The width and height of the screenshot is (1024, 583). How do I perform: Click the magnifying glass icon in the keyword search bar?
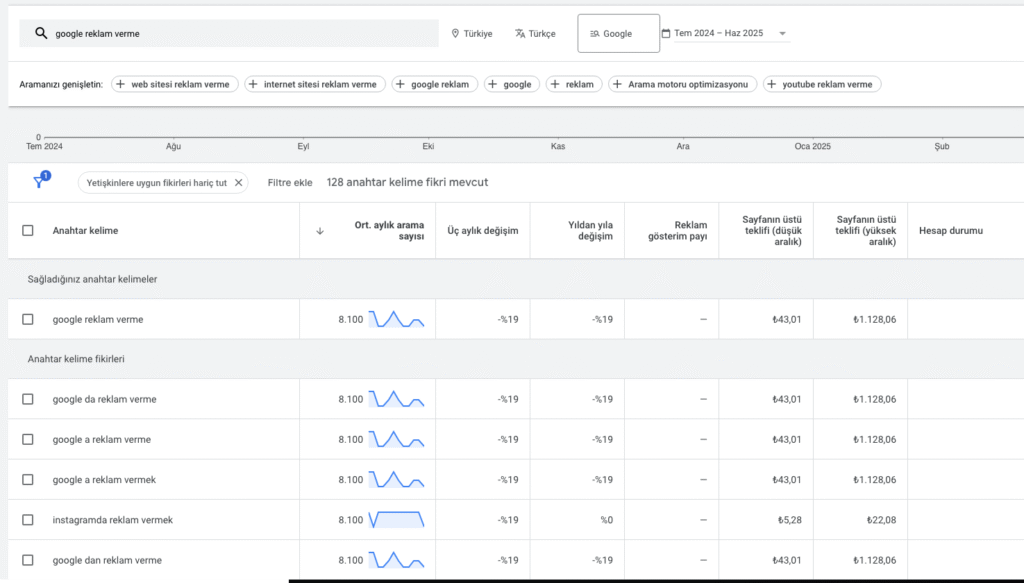pos(41,32)
